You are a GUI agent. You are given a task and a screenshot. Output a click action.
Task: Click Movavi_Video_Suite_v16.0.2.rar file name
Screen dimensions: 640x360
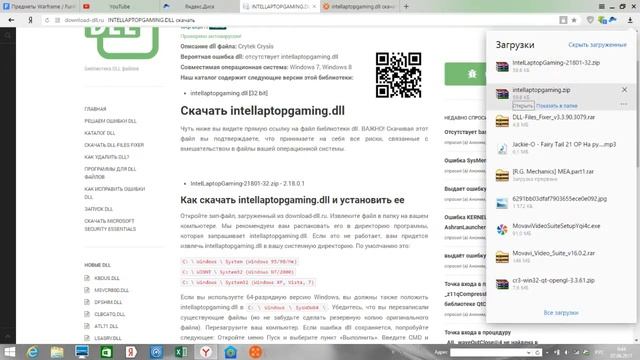click(x=553, y=253)
